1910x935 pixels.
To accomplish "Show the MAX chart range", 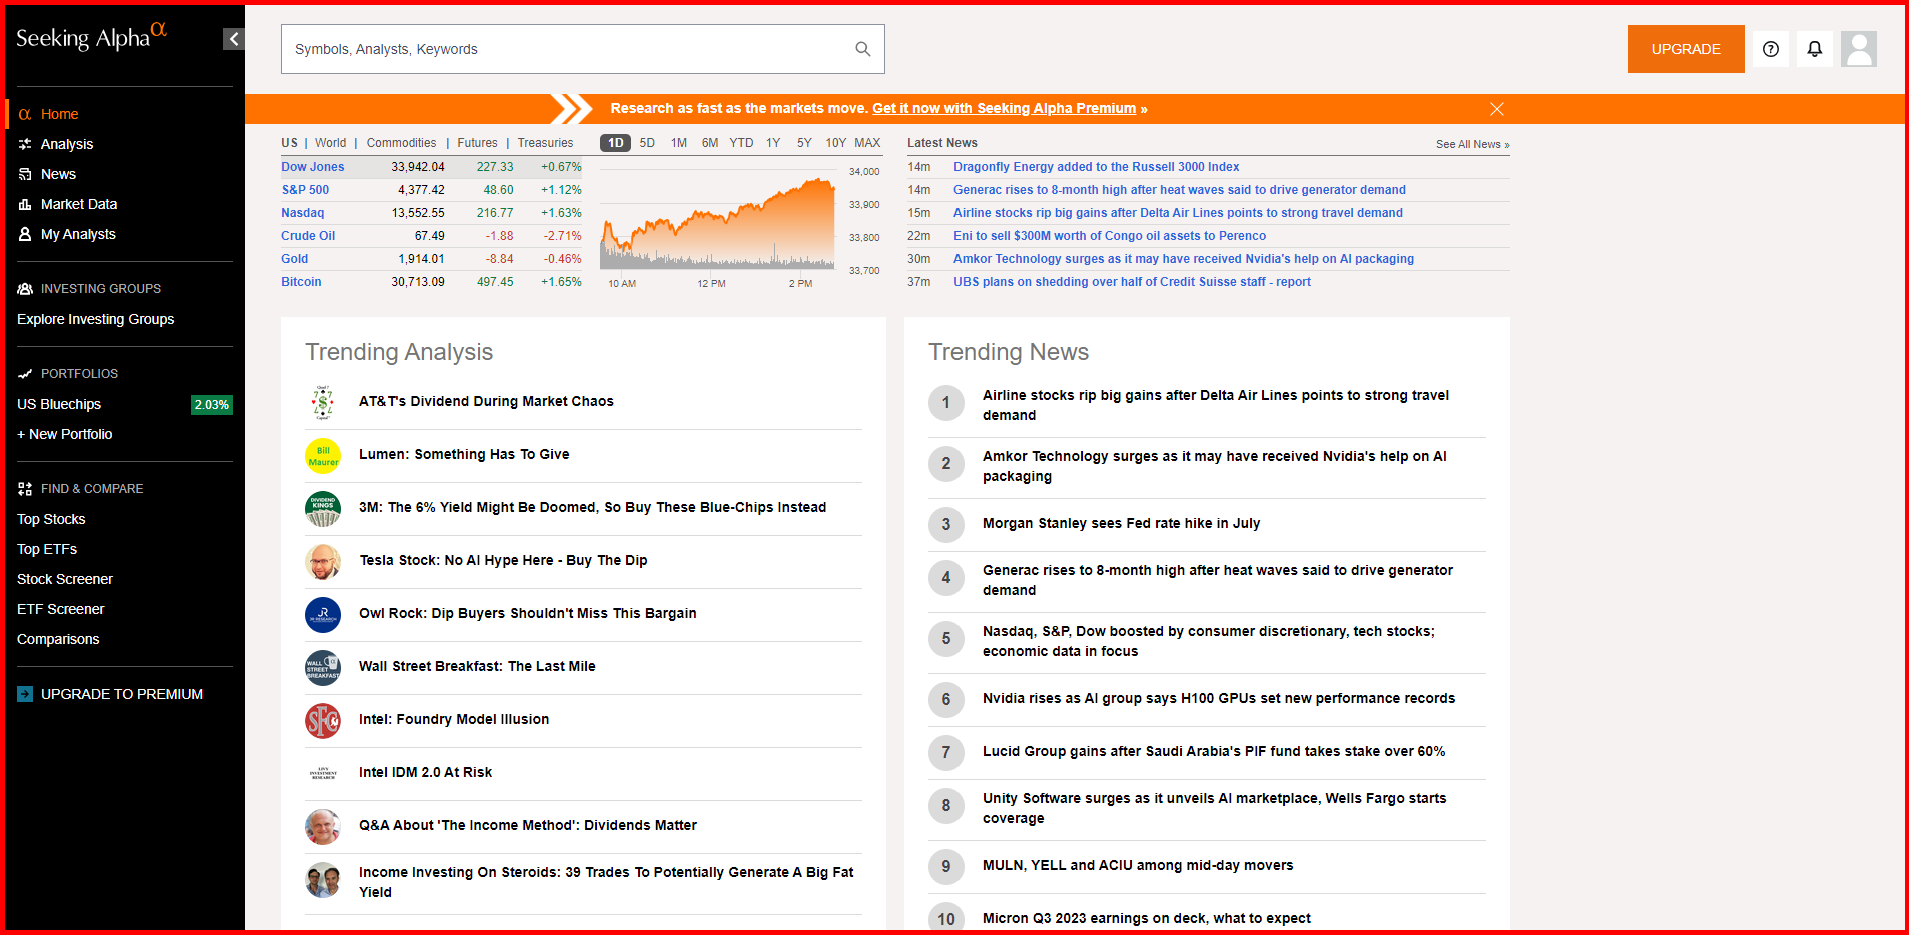I will (867, 143).
